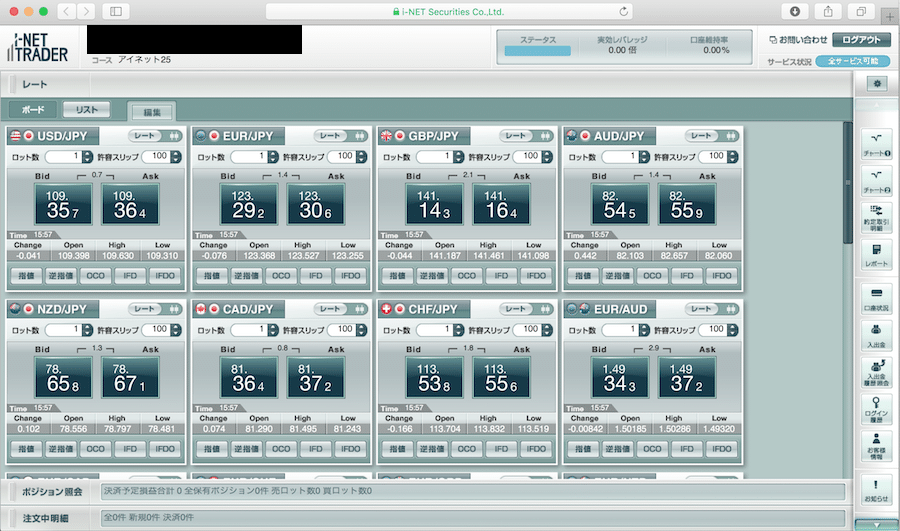
Task: Open the 編集 edit tab
Action: [x=152, y=113]
